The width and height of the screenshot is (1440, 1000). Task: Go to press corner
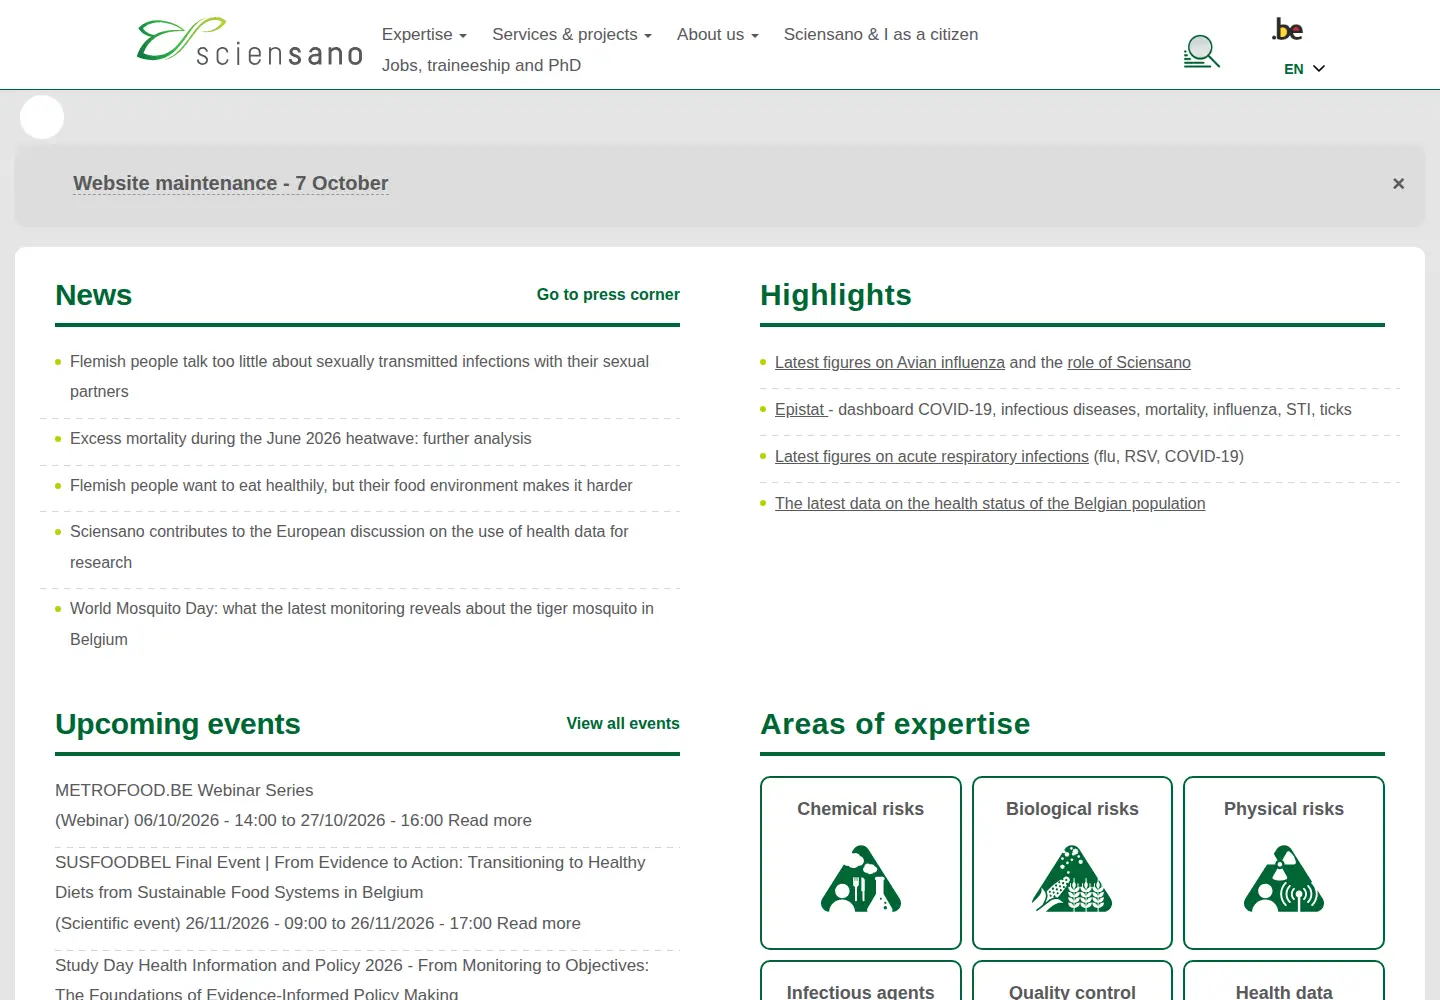[x=608, y=295]
